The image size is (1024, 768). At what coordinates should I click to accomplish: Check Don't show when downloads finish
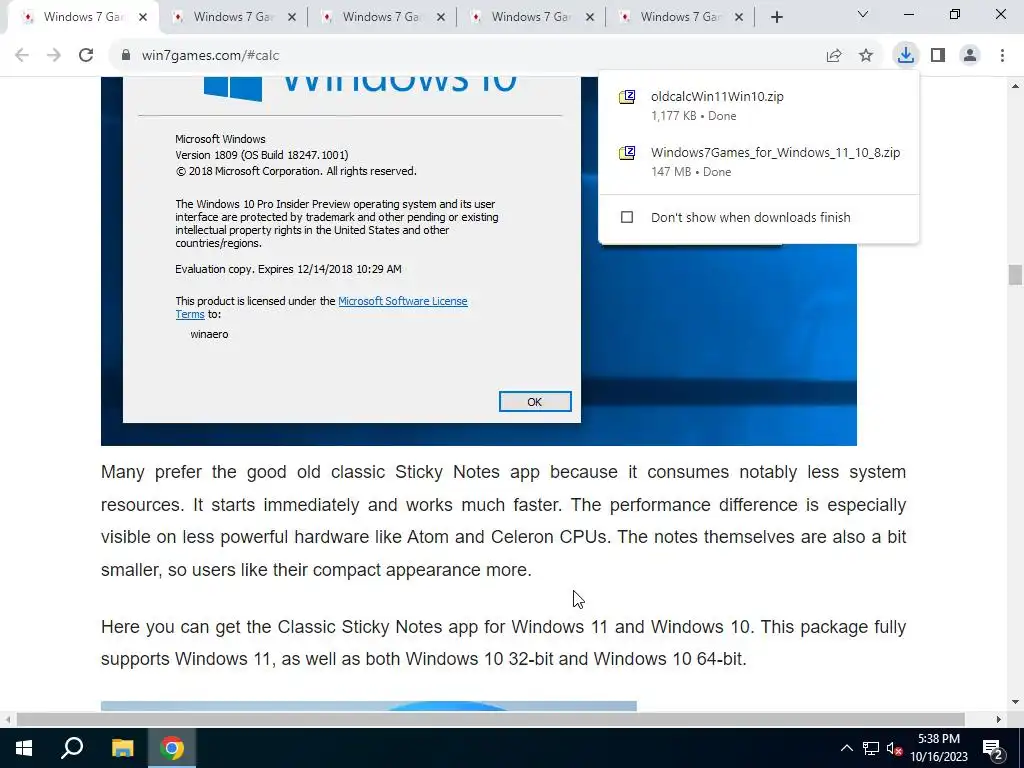[627, 217]
